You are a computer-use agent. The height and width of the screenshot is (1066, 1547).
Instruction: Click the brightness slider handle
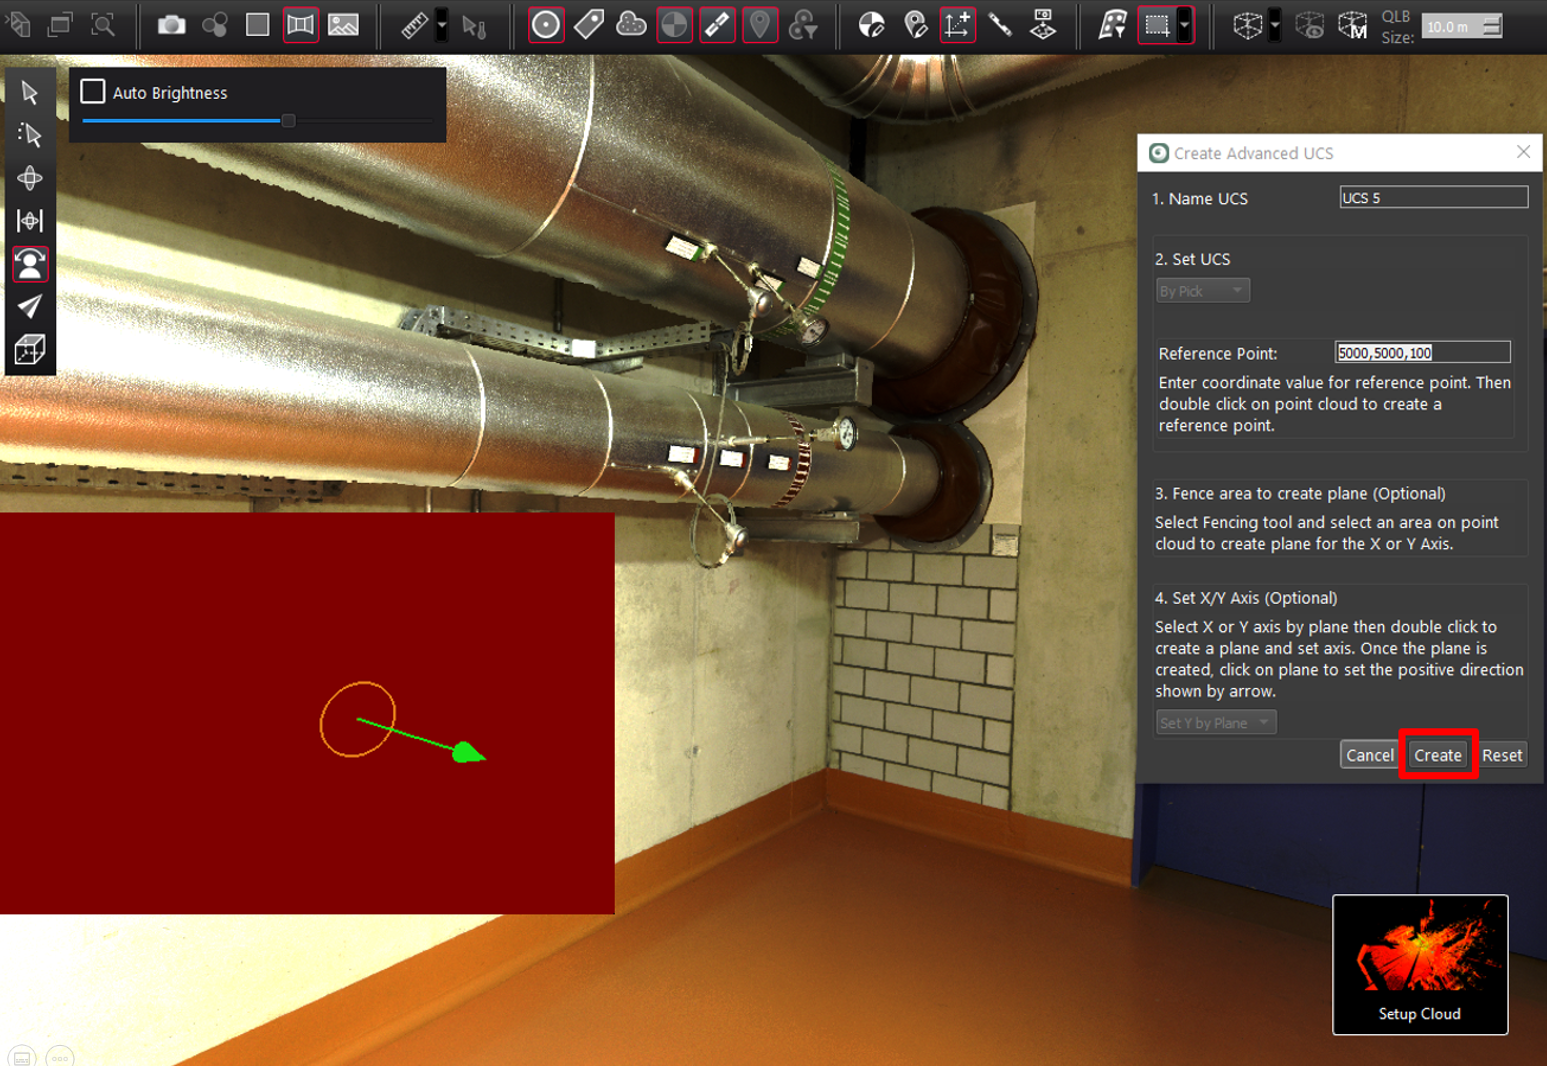[288, 121]
